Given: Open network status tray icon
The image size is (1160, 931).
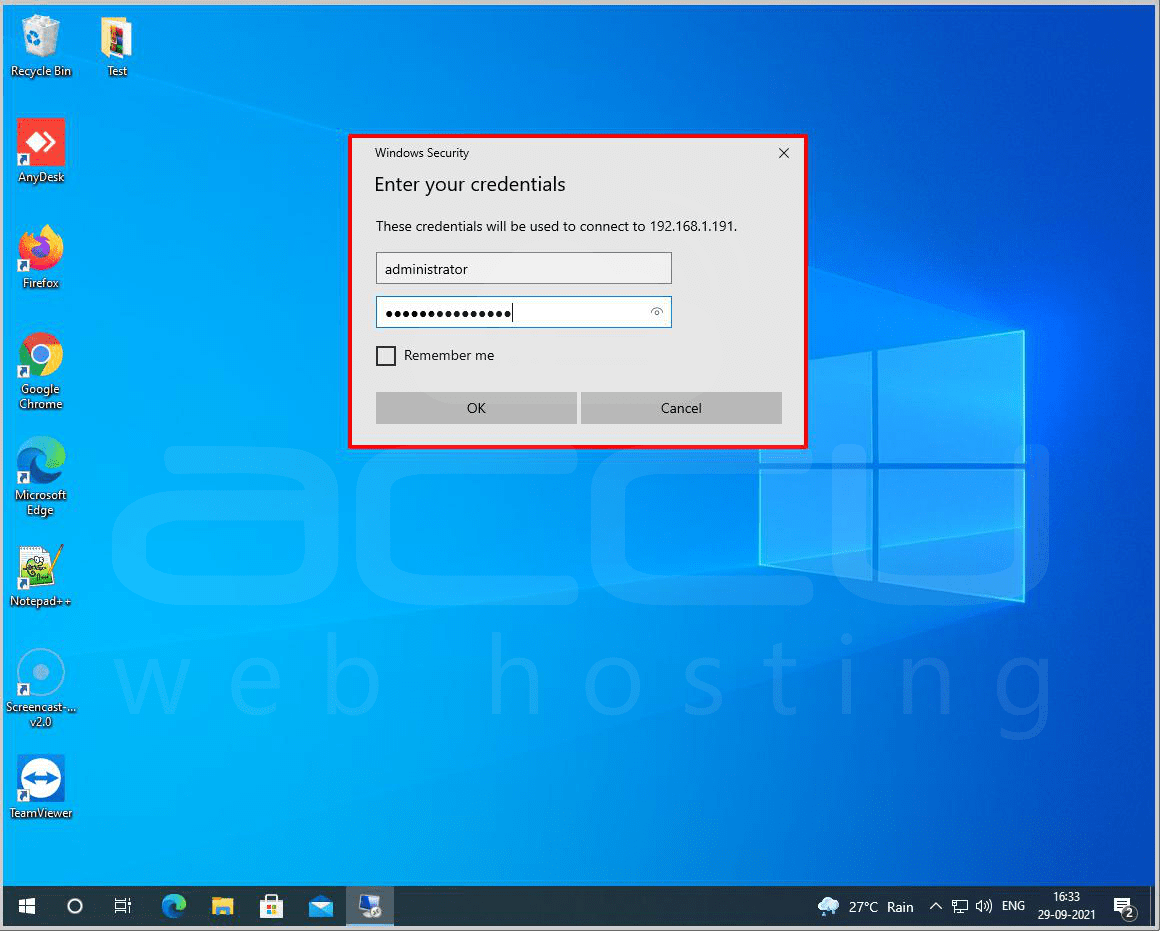Looking at the screenshot, I should [x=960, y=907].
